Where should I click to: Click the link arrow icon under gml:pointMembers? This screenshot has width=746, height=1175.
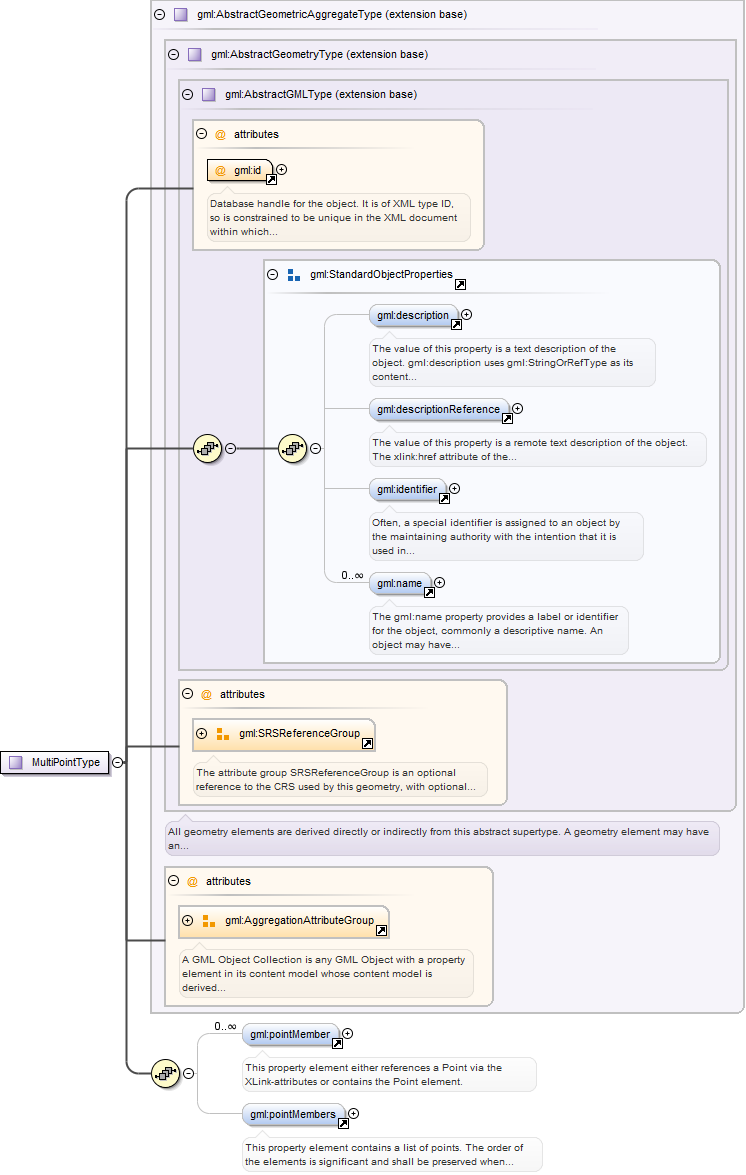pos(343,1123)
